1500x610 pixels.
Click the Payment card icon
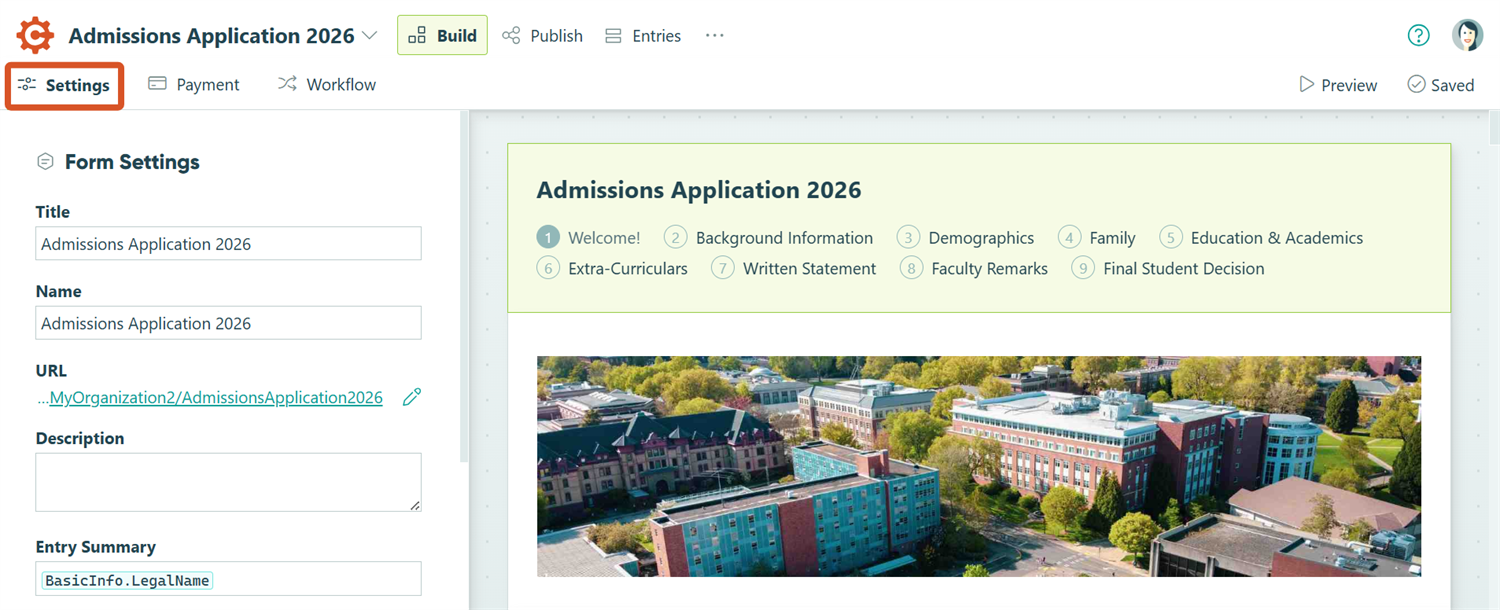click(157, 84)
